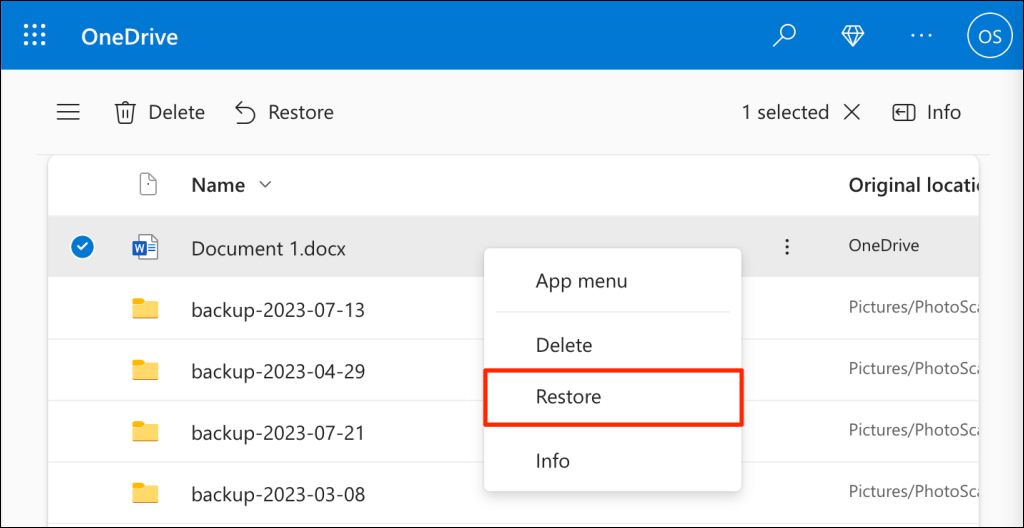Click the file type column header icon
This screenshot has width=1024, height=528.
149,185
